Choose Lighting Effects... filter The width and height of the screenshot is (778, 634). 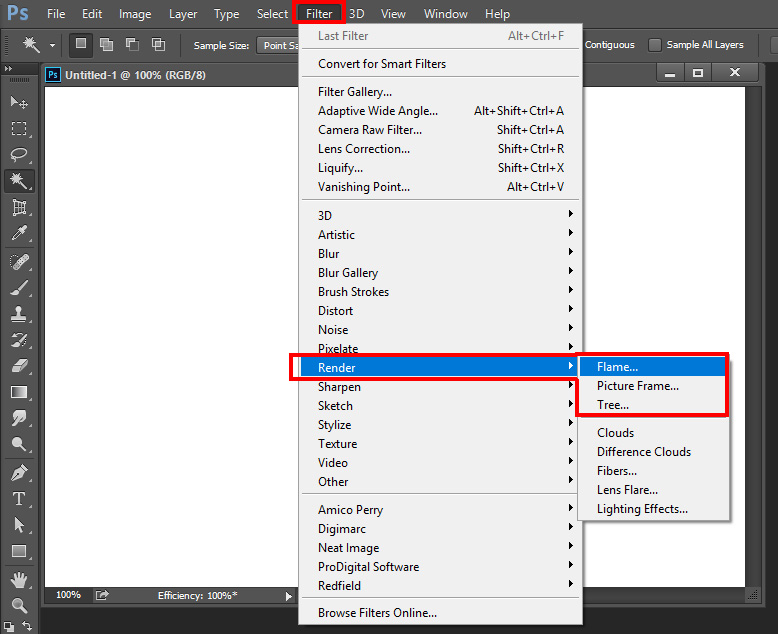(x=653, y=508)
